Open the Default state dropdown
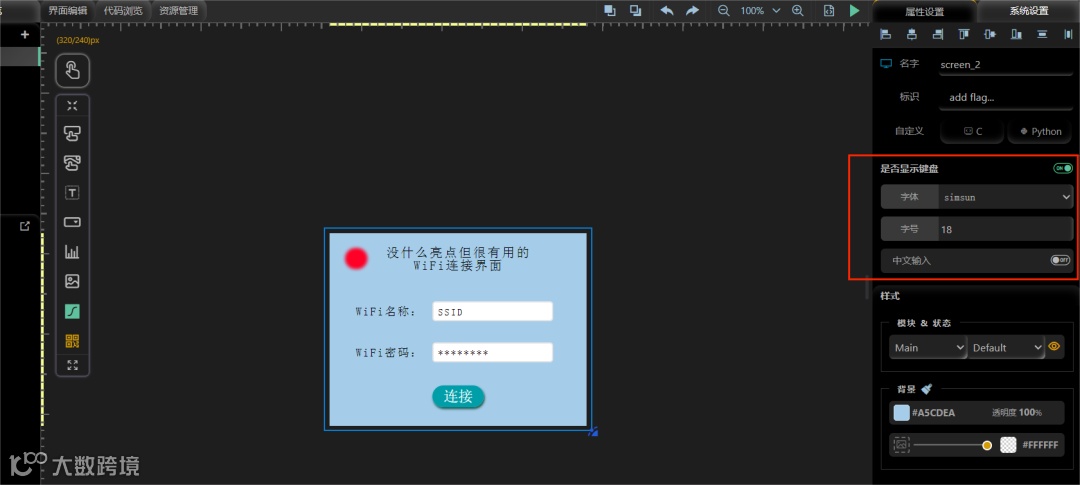Screen dimensions: 1080x485 (x=1006, y=348)
